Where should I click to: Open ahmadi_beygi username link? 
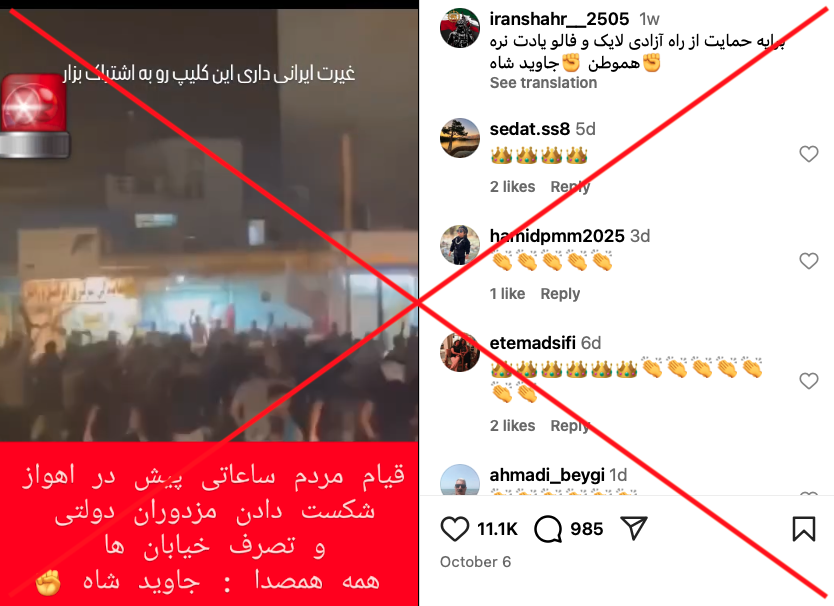click(x=547, y=475)
